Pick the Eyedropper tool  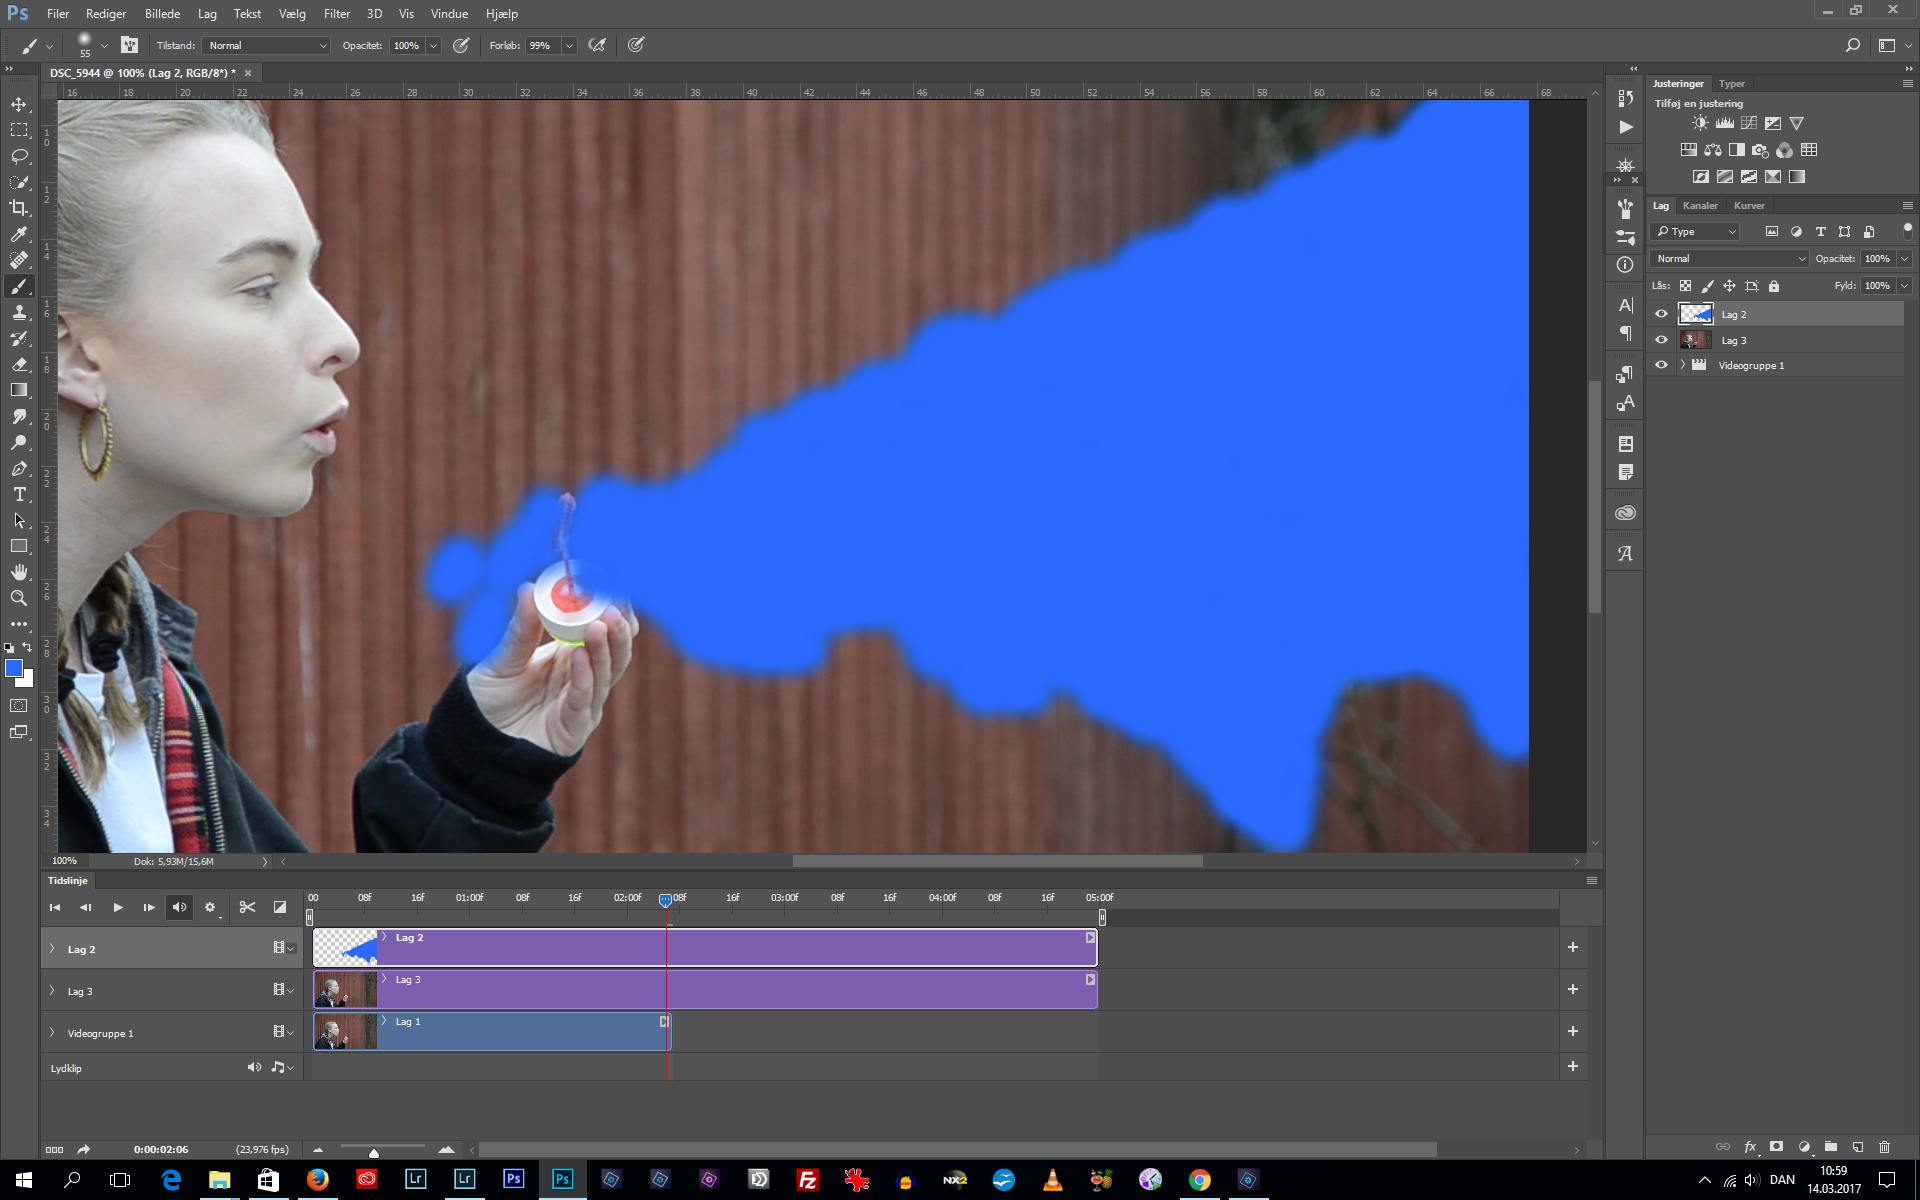pos(19,234)
